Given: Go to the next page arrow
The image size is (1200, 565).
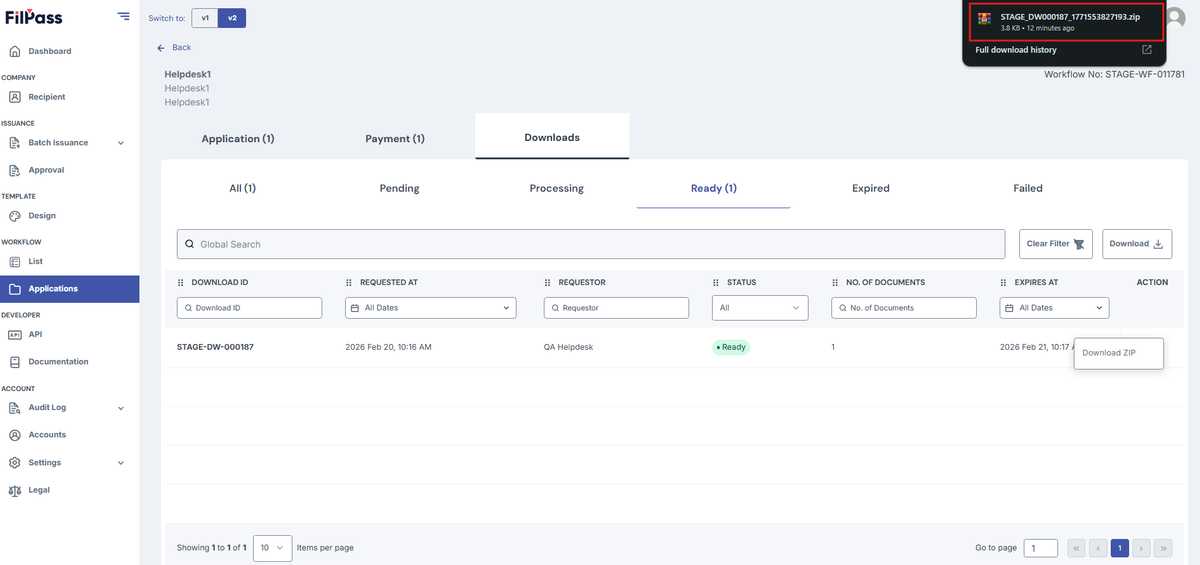Looking at the screenshot, I should 1142,548.
